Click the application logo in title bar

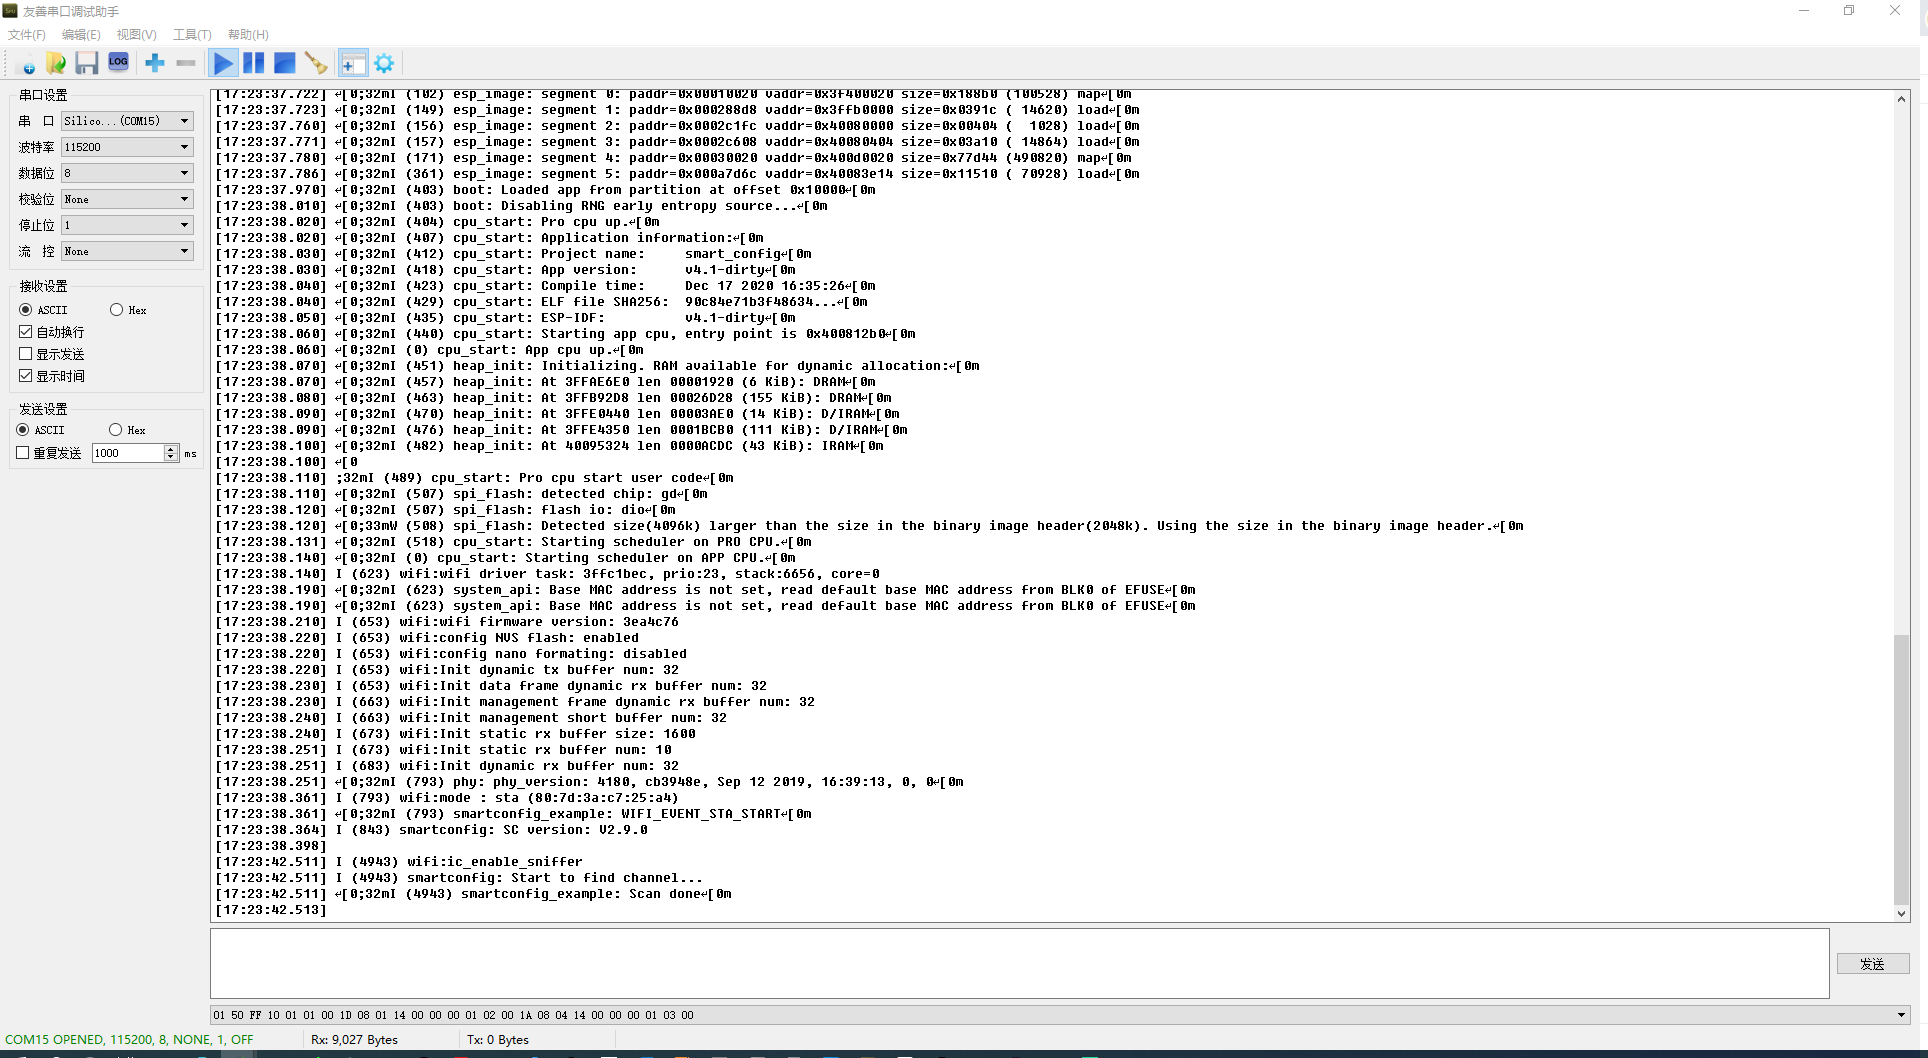click(x=11, y=11)
